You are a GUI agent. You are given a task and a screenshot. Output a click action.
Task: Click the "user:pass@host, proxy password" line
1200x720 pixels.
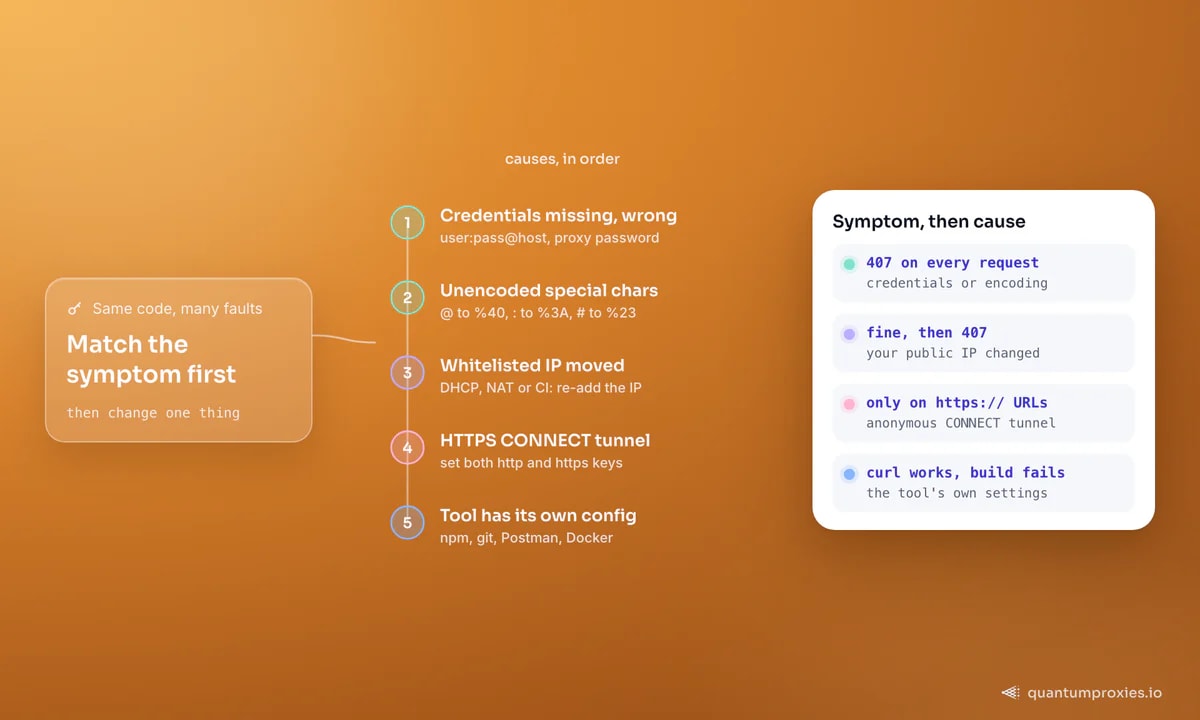point(549,238)
